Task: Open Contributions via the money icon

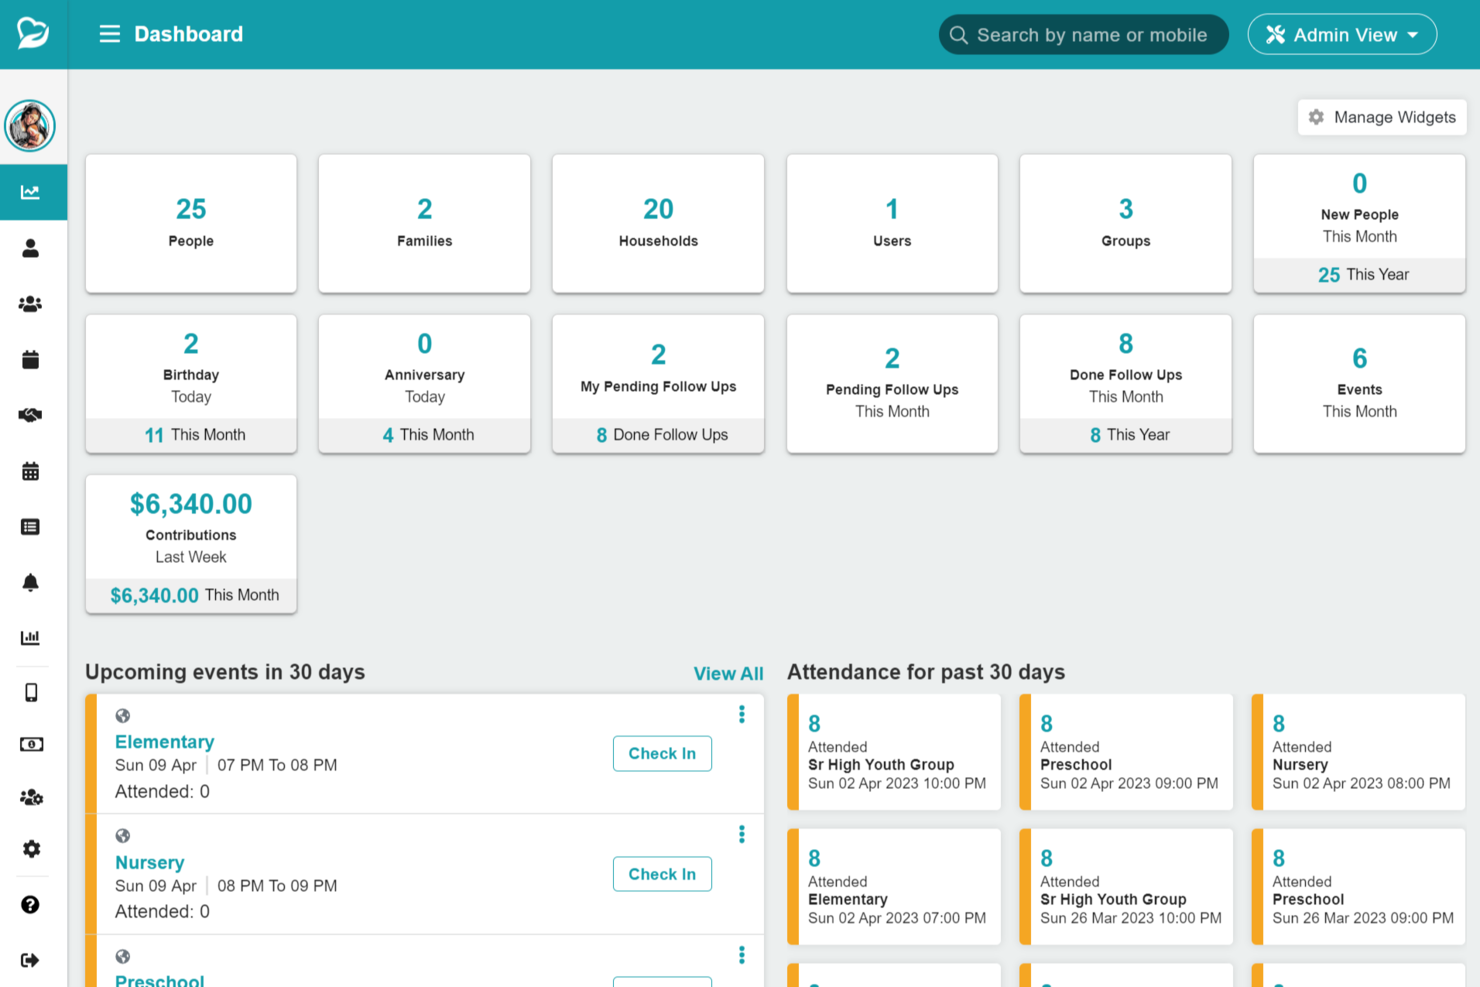Action: (x=30, y=744)
